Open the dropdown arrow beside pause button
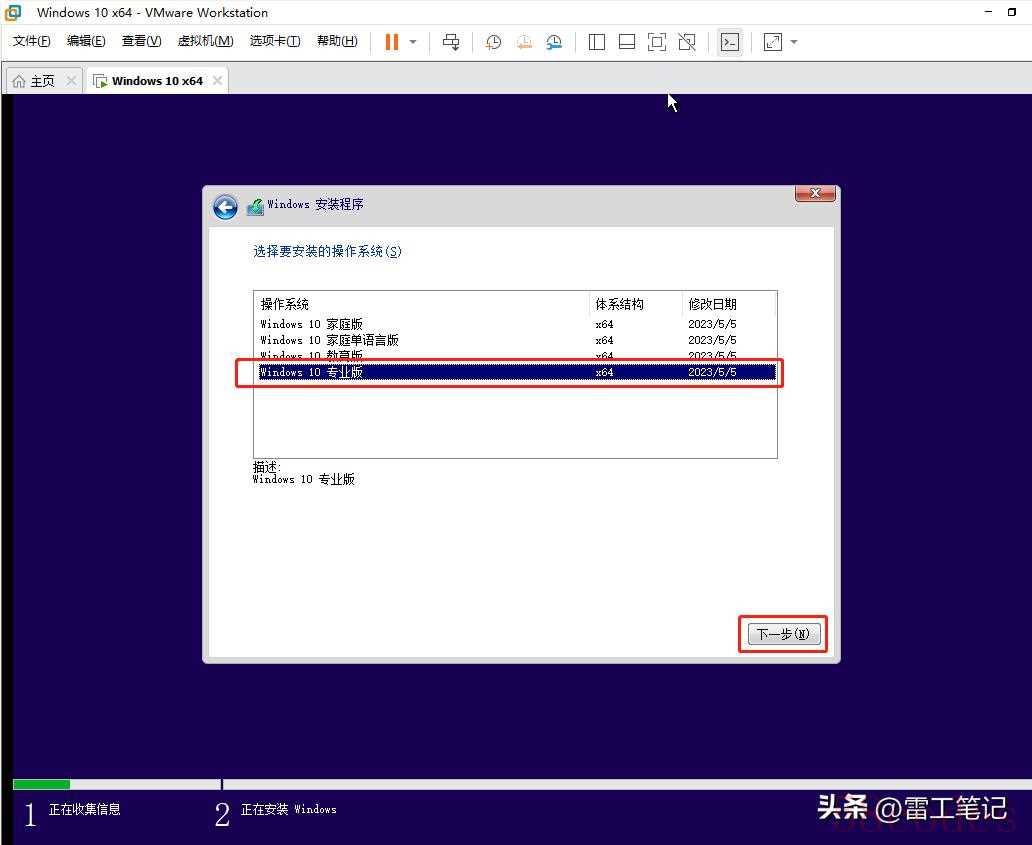The width and height of the screenshot is (1032, 845). click(413, 42)
